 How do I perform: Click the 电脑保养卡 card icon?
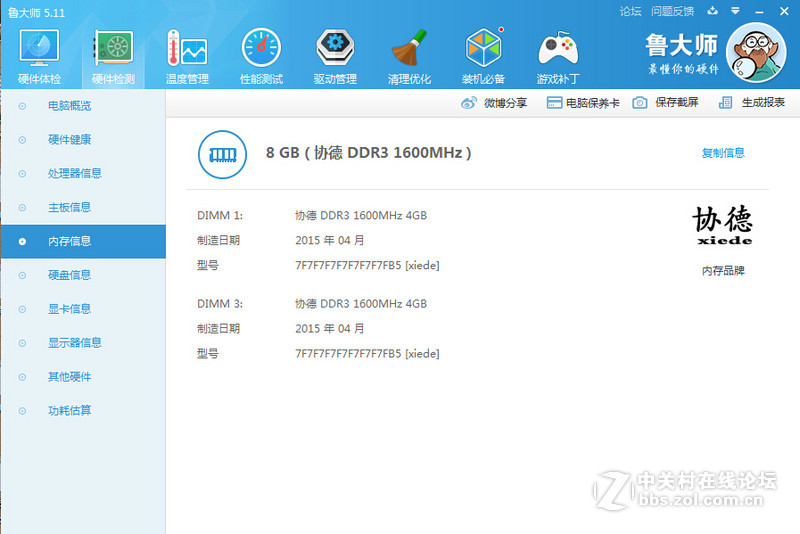[x=554, y=103]
